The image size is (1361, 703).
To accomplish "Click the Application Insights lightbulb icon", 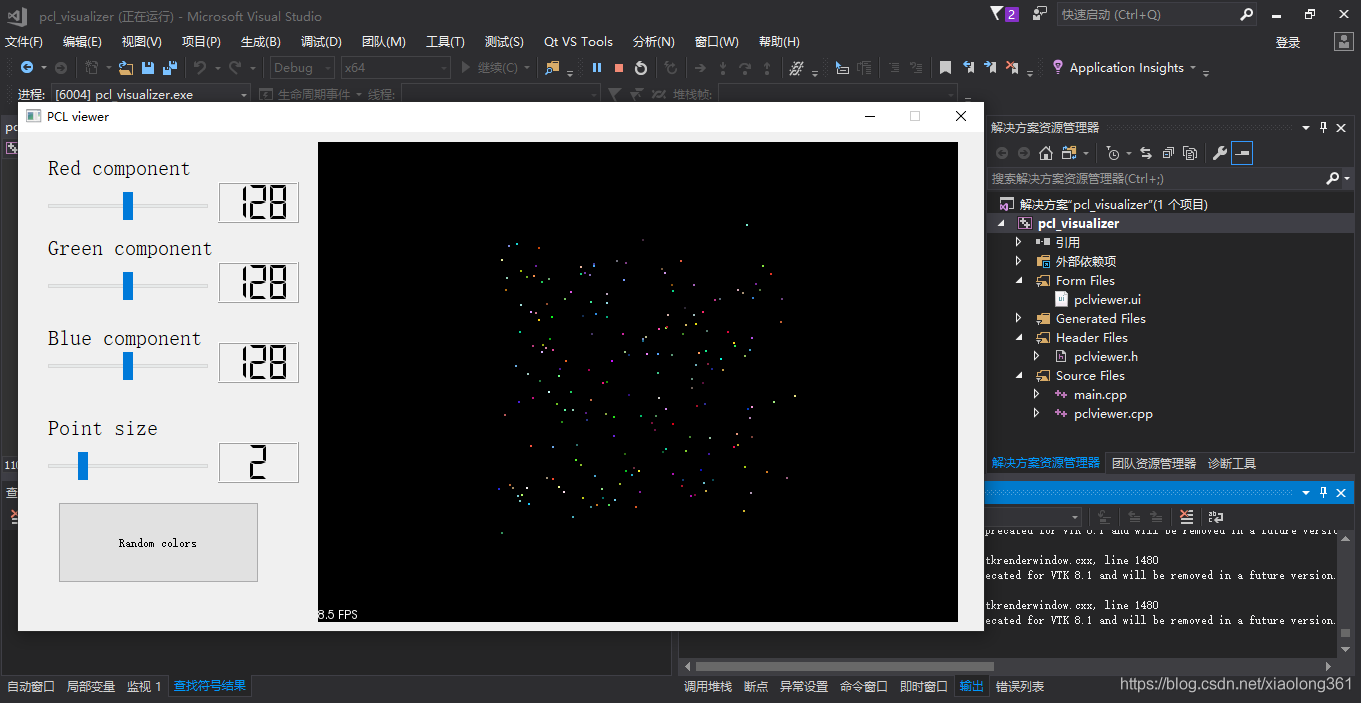I will [1058, 67].
